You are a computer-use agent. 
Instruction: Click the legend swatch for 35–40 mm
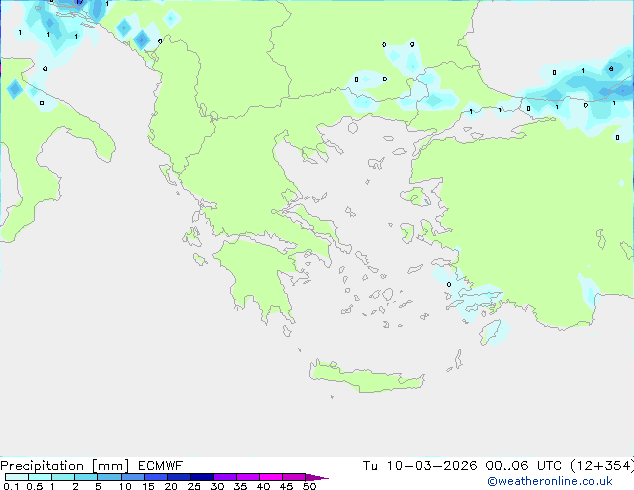point(247,477)
